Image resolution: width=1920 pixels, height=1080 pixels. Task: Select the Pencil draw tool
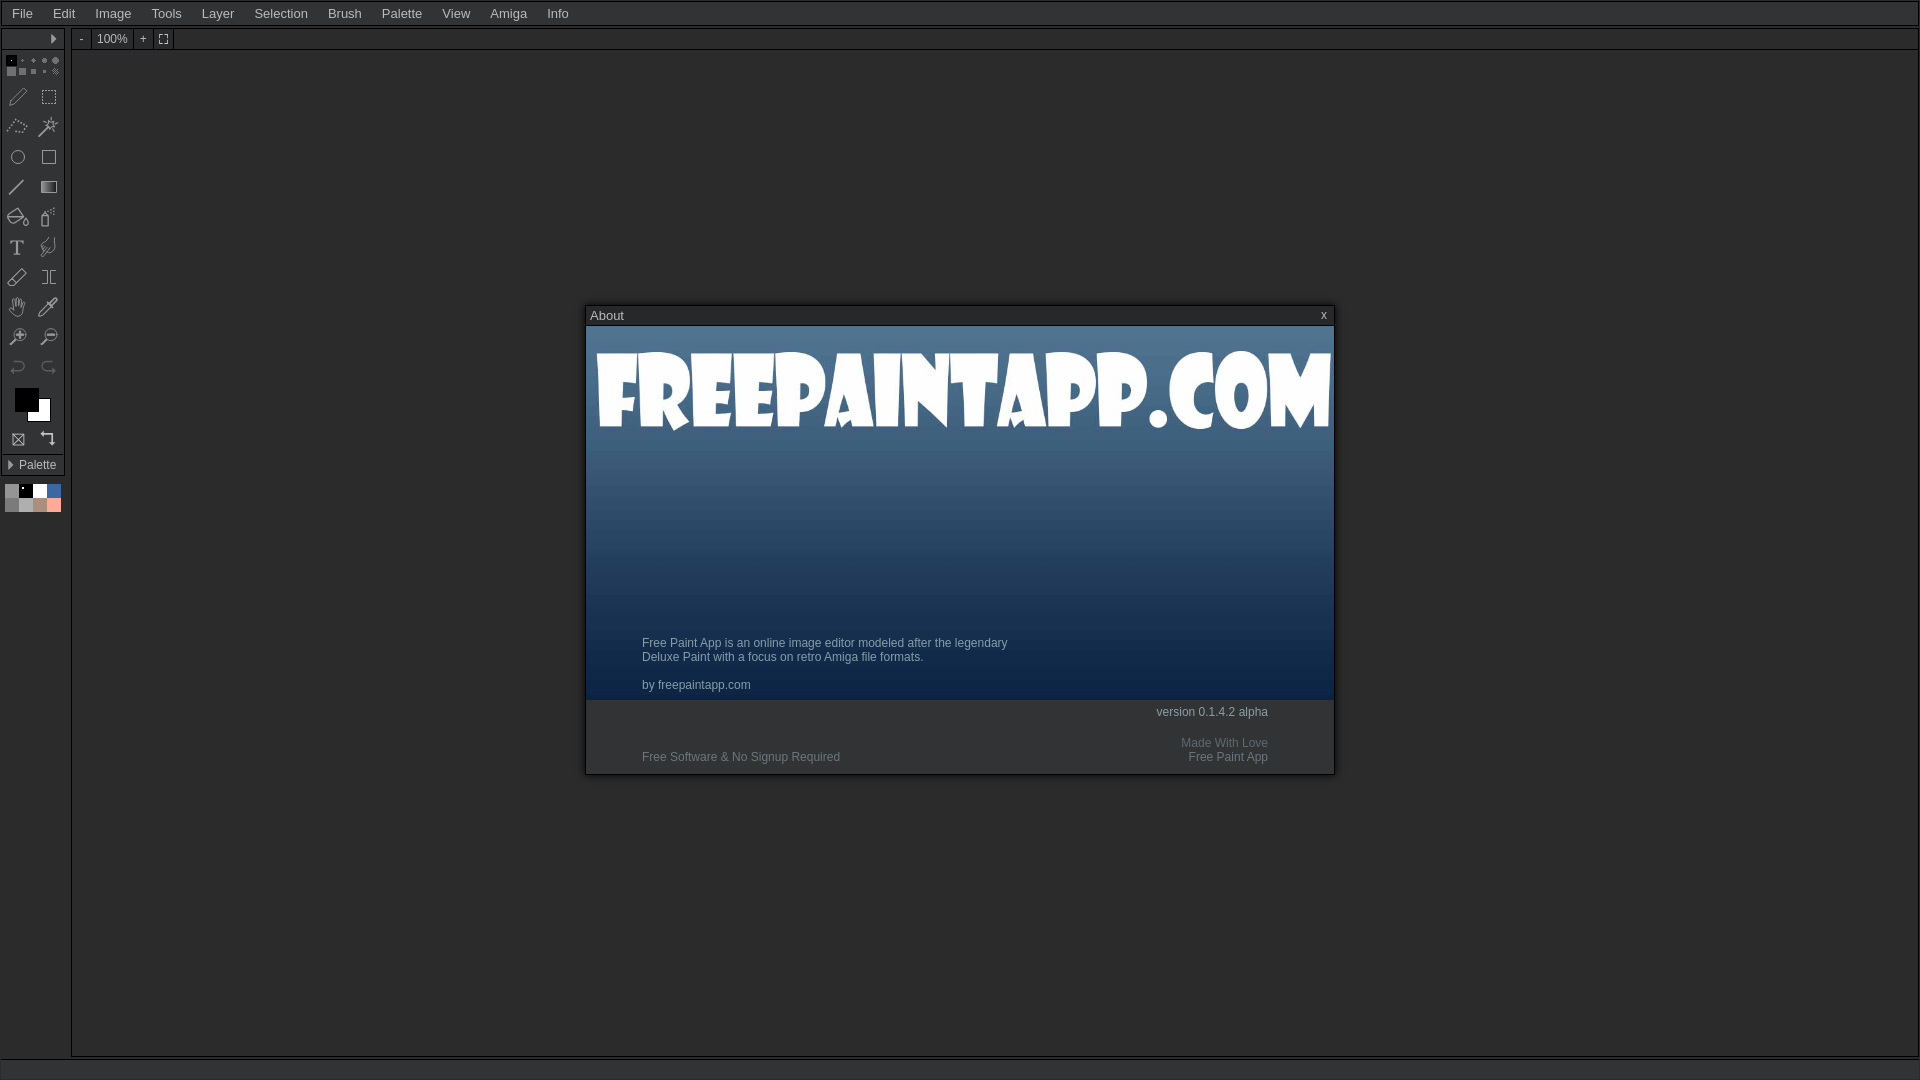pyautogui.click(x=17, y=97)
